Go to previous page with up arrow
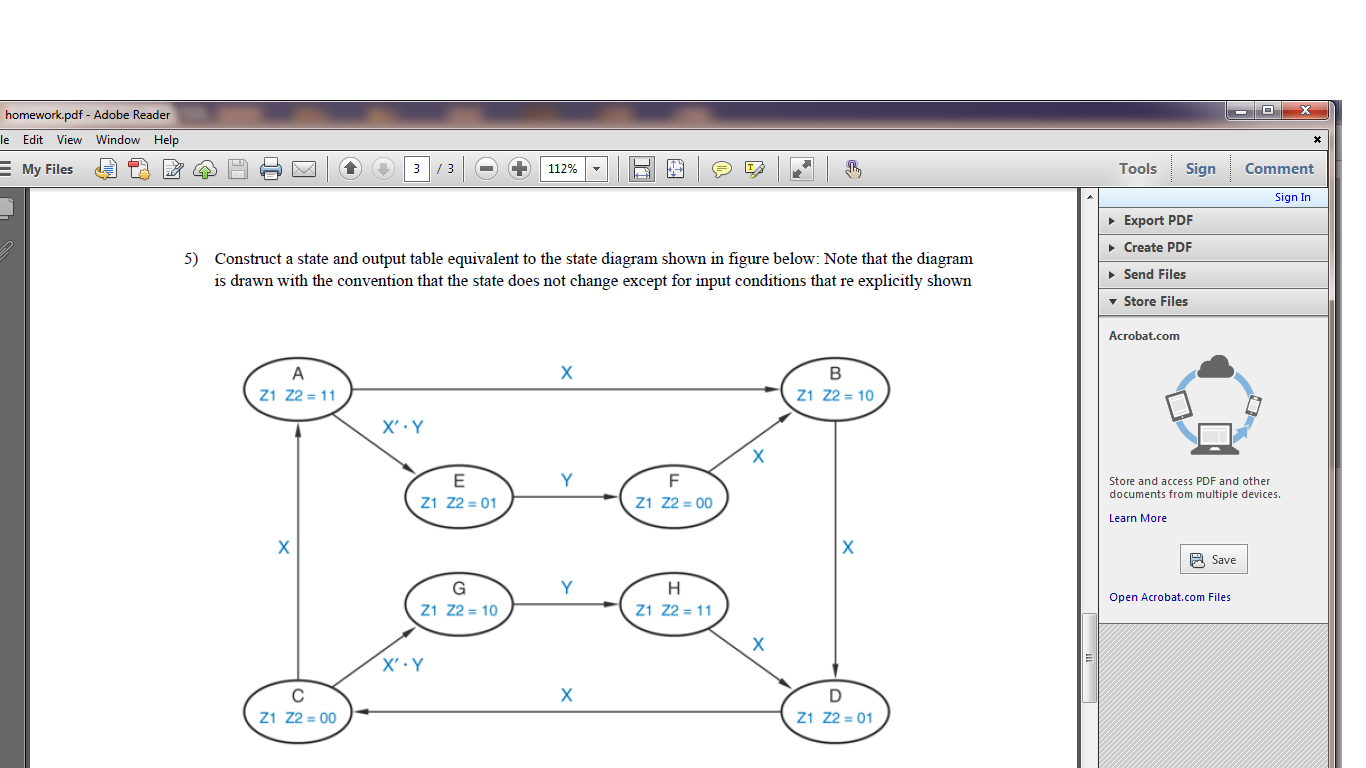This screenshot has height=768, width=1366. point(349,168)
